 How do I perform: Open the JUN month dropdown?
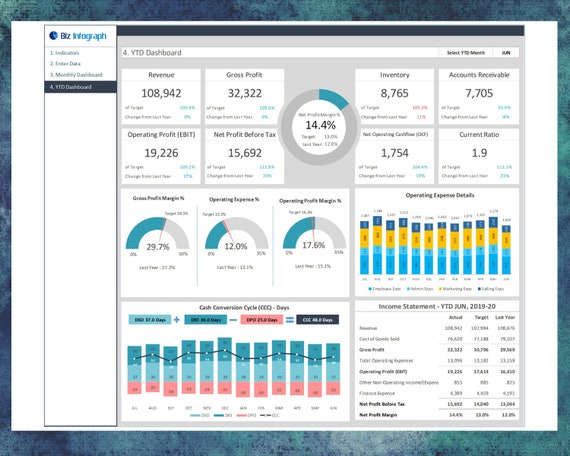[506, 53]
